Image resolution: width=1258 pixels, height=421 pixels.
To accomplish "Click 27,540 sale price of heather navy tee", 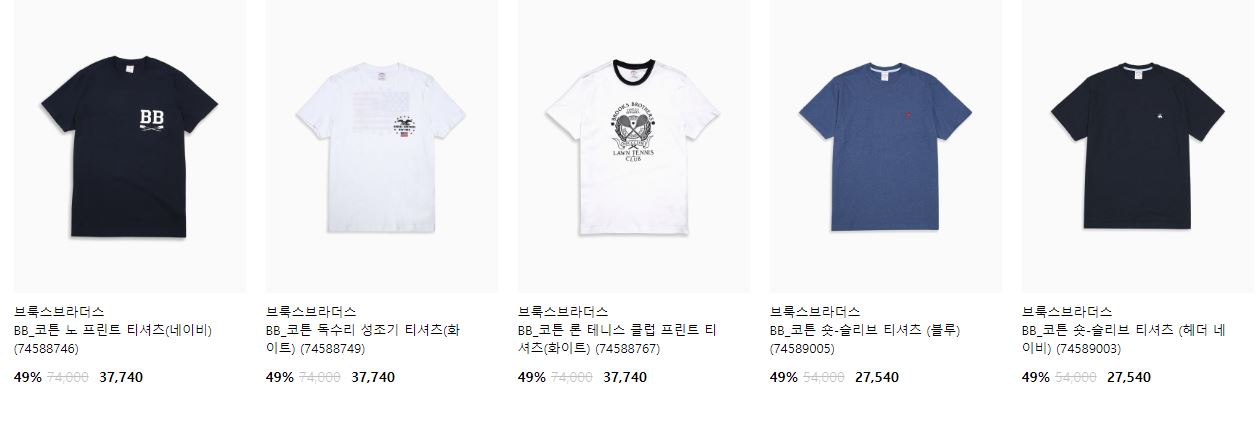I will pos(1130,377).
